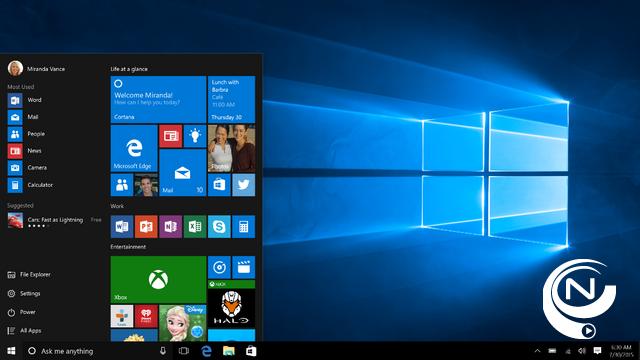The height and width of the screenshot is (360, 640).
Task: Launch the Twitter tile
Action: click(244, 185)
